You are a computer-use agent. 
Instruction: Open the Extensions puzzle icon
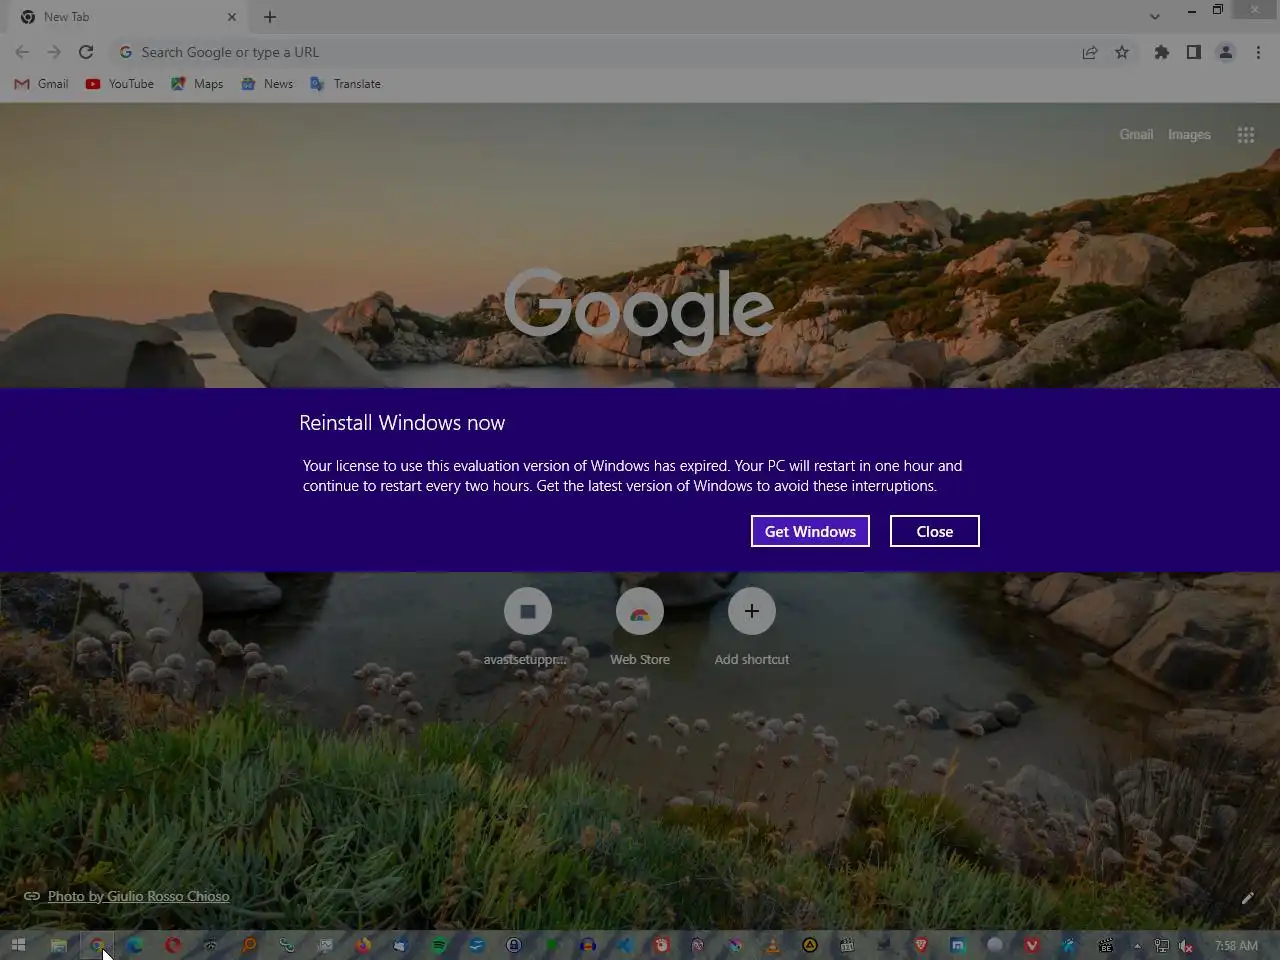click(1161, 52)
